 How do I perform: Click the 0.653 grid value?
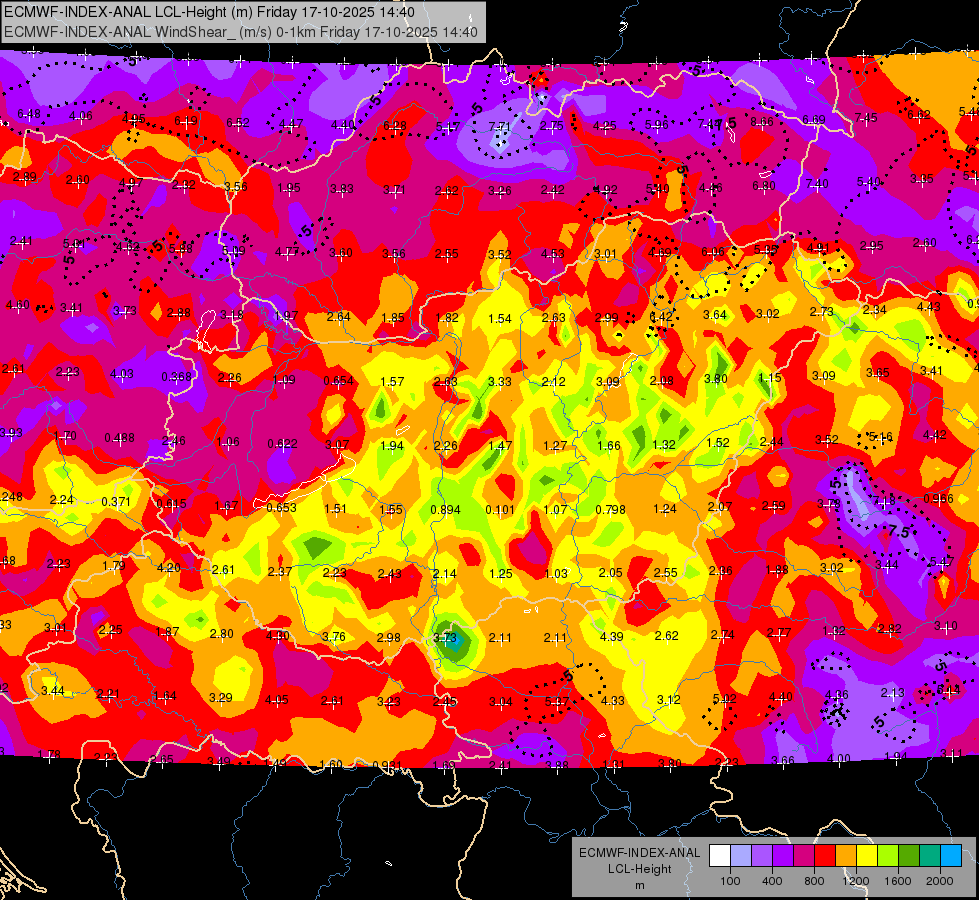coord(282,507)
